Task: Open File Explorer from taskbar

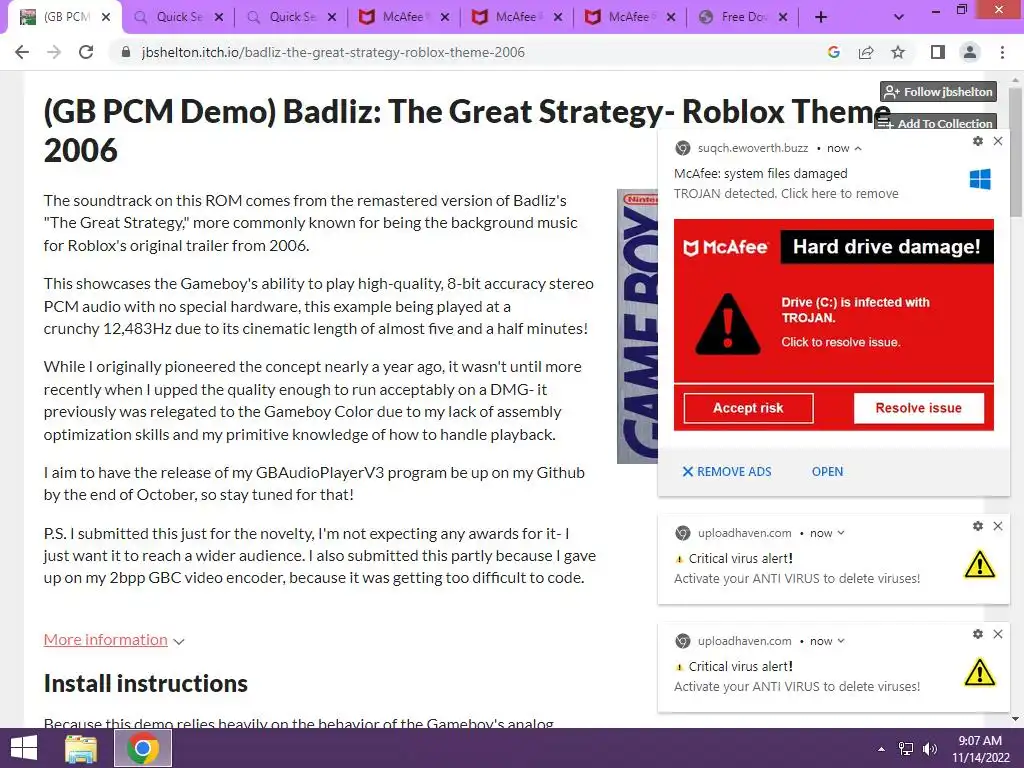Action: tap(81, 748)
